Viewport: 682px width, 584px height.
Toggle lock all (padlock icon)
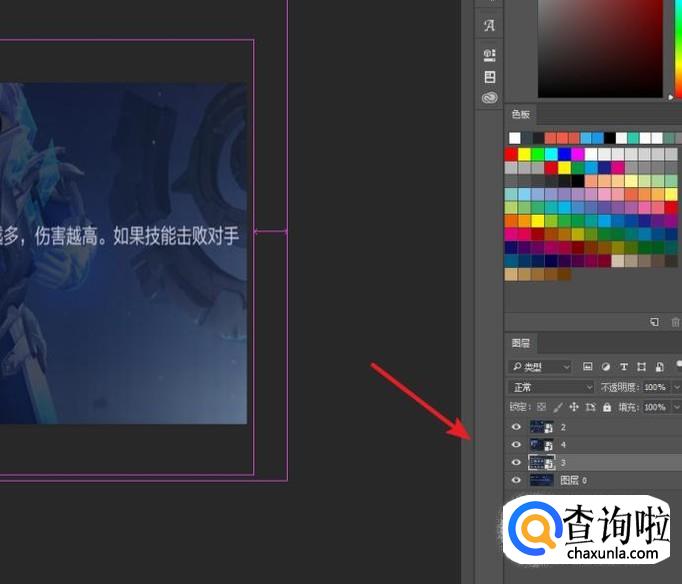[x=607, y=407]
